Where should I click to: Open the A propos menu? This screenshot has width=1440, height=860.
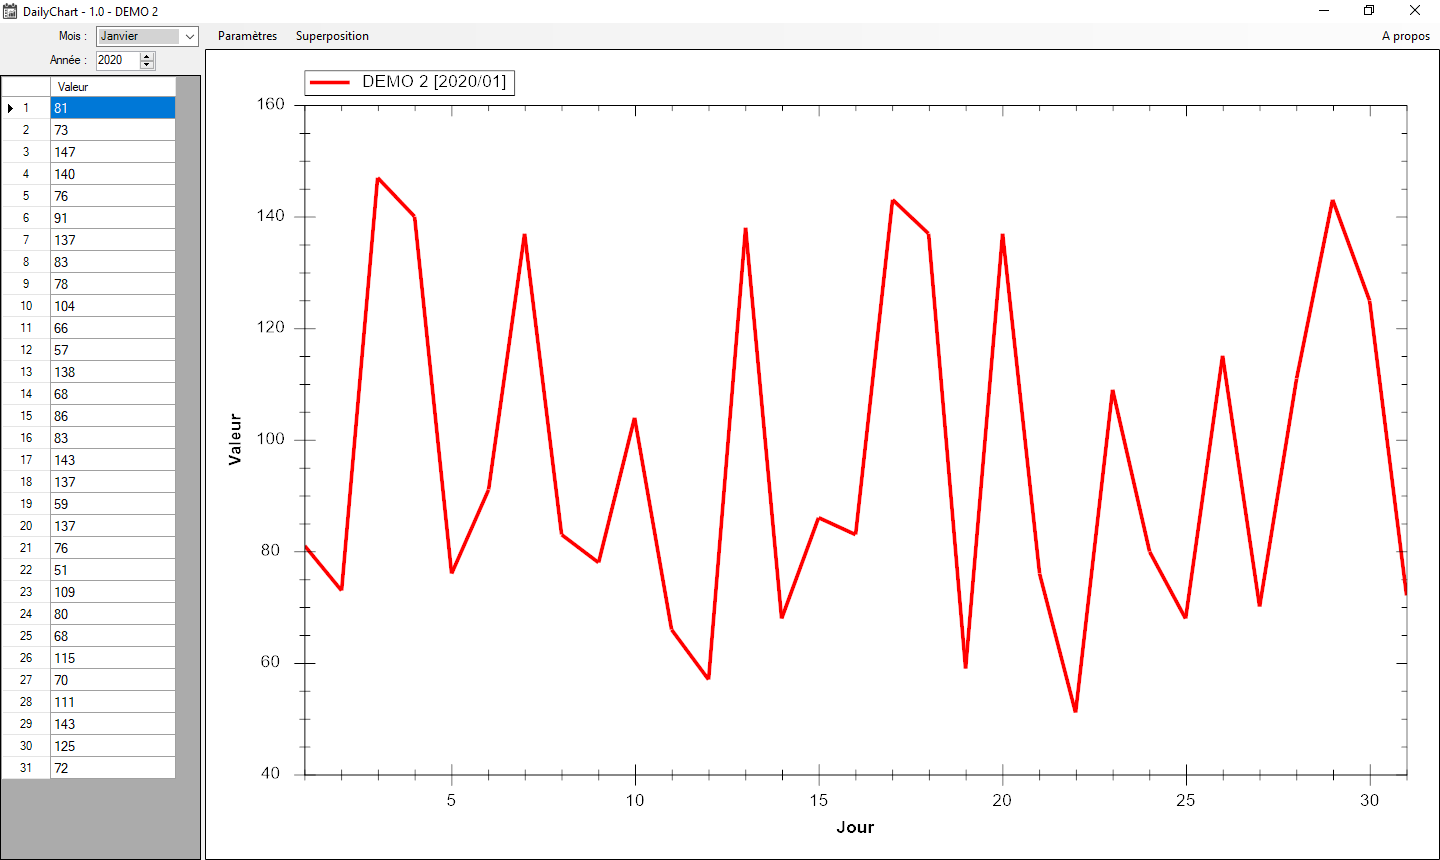pyautogui.click(x=1405, y=36)
